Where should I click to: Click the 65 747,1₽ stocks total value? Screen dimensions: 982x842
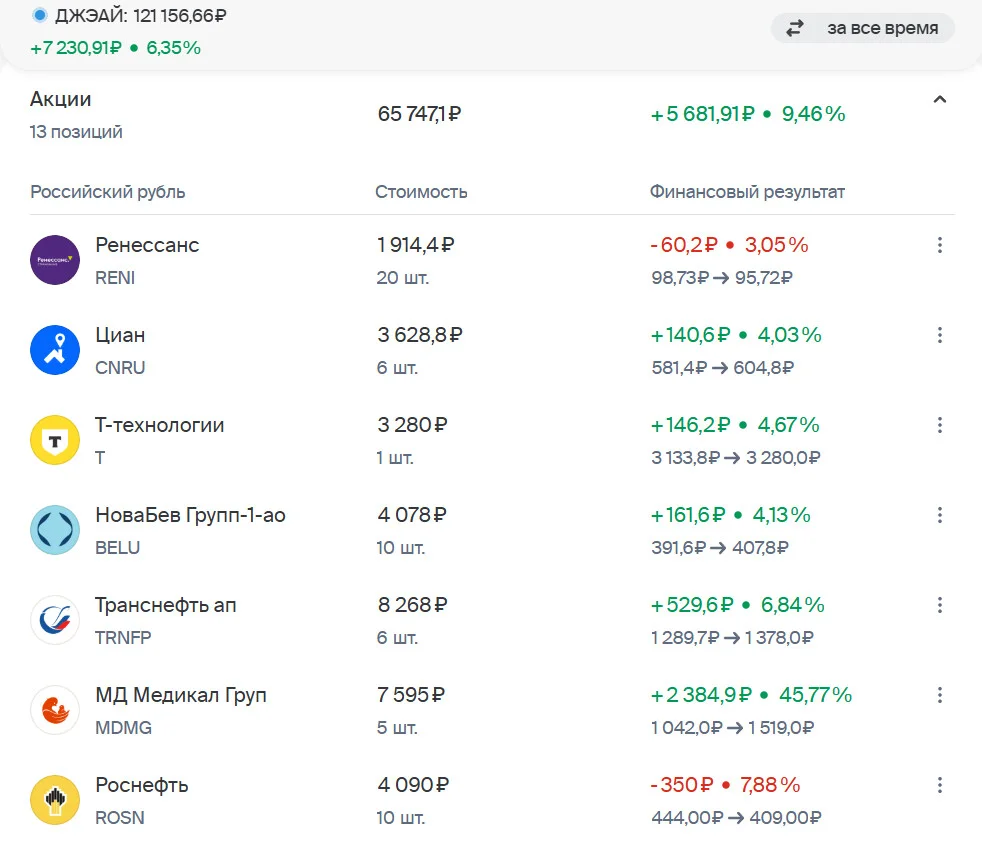tap(419, 114)
